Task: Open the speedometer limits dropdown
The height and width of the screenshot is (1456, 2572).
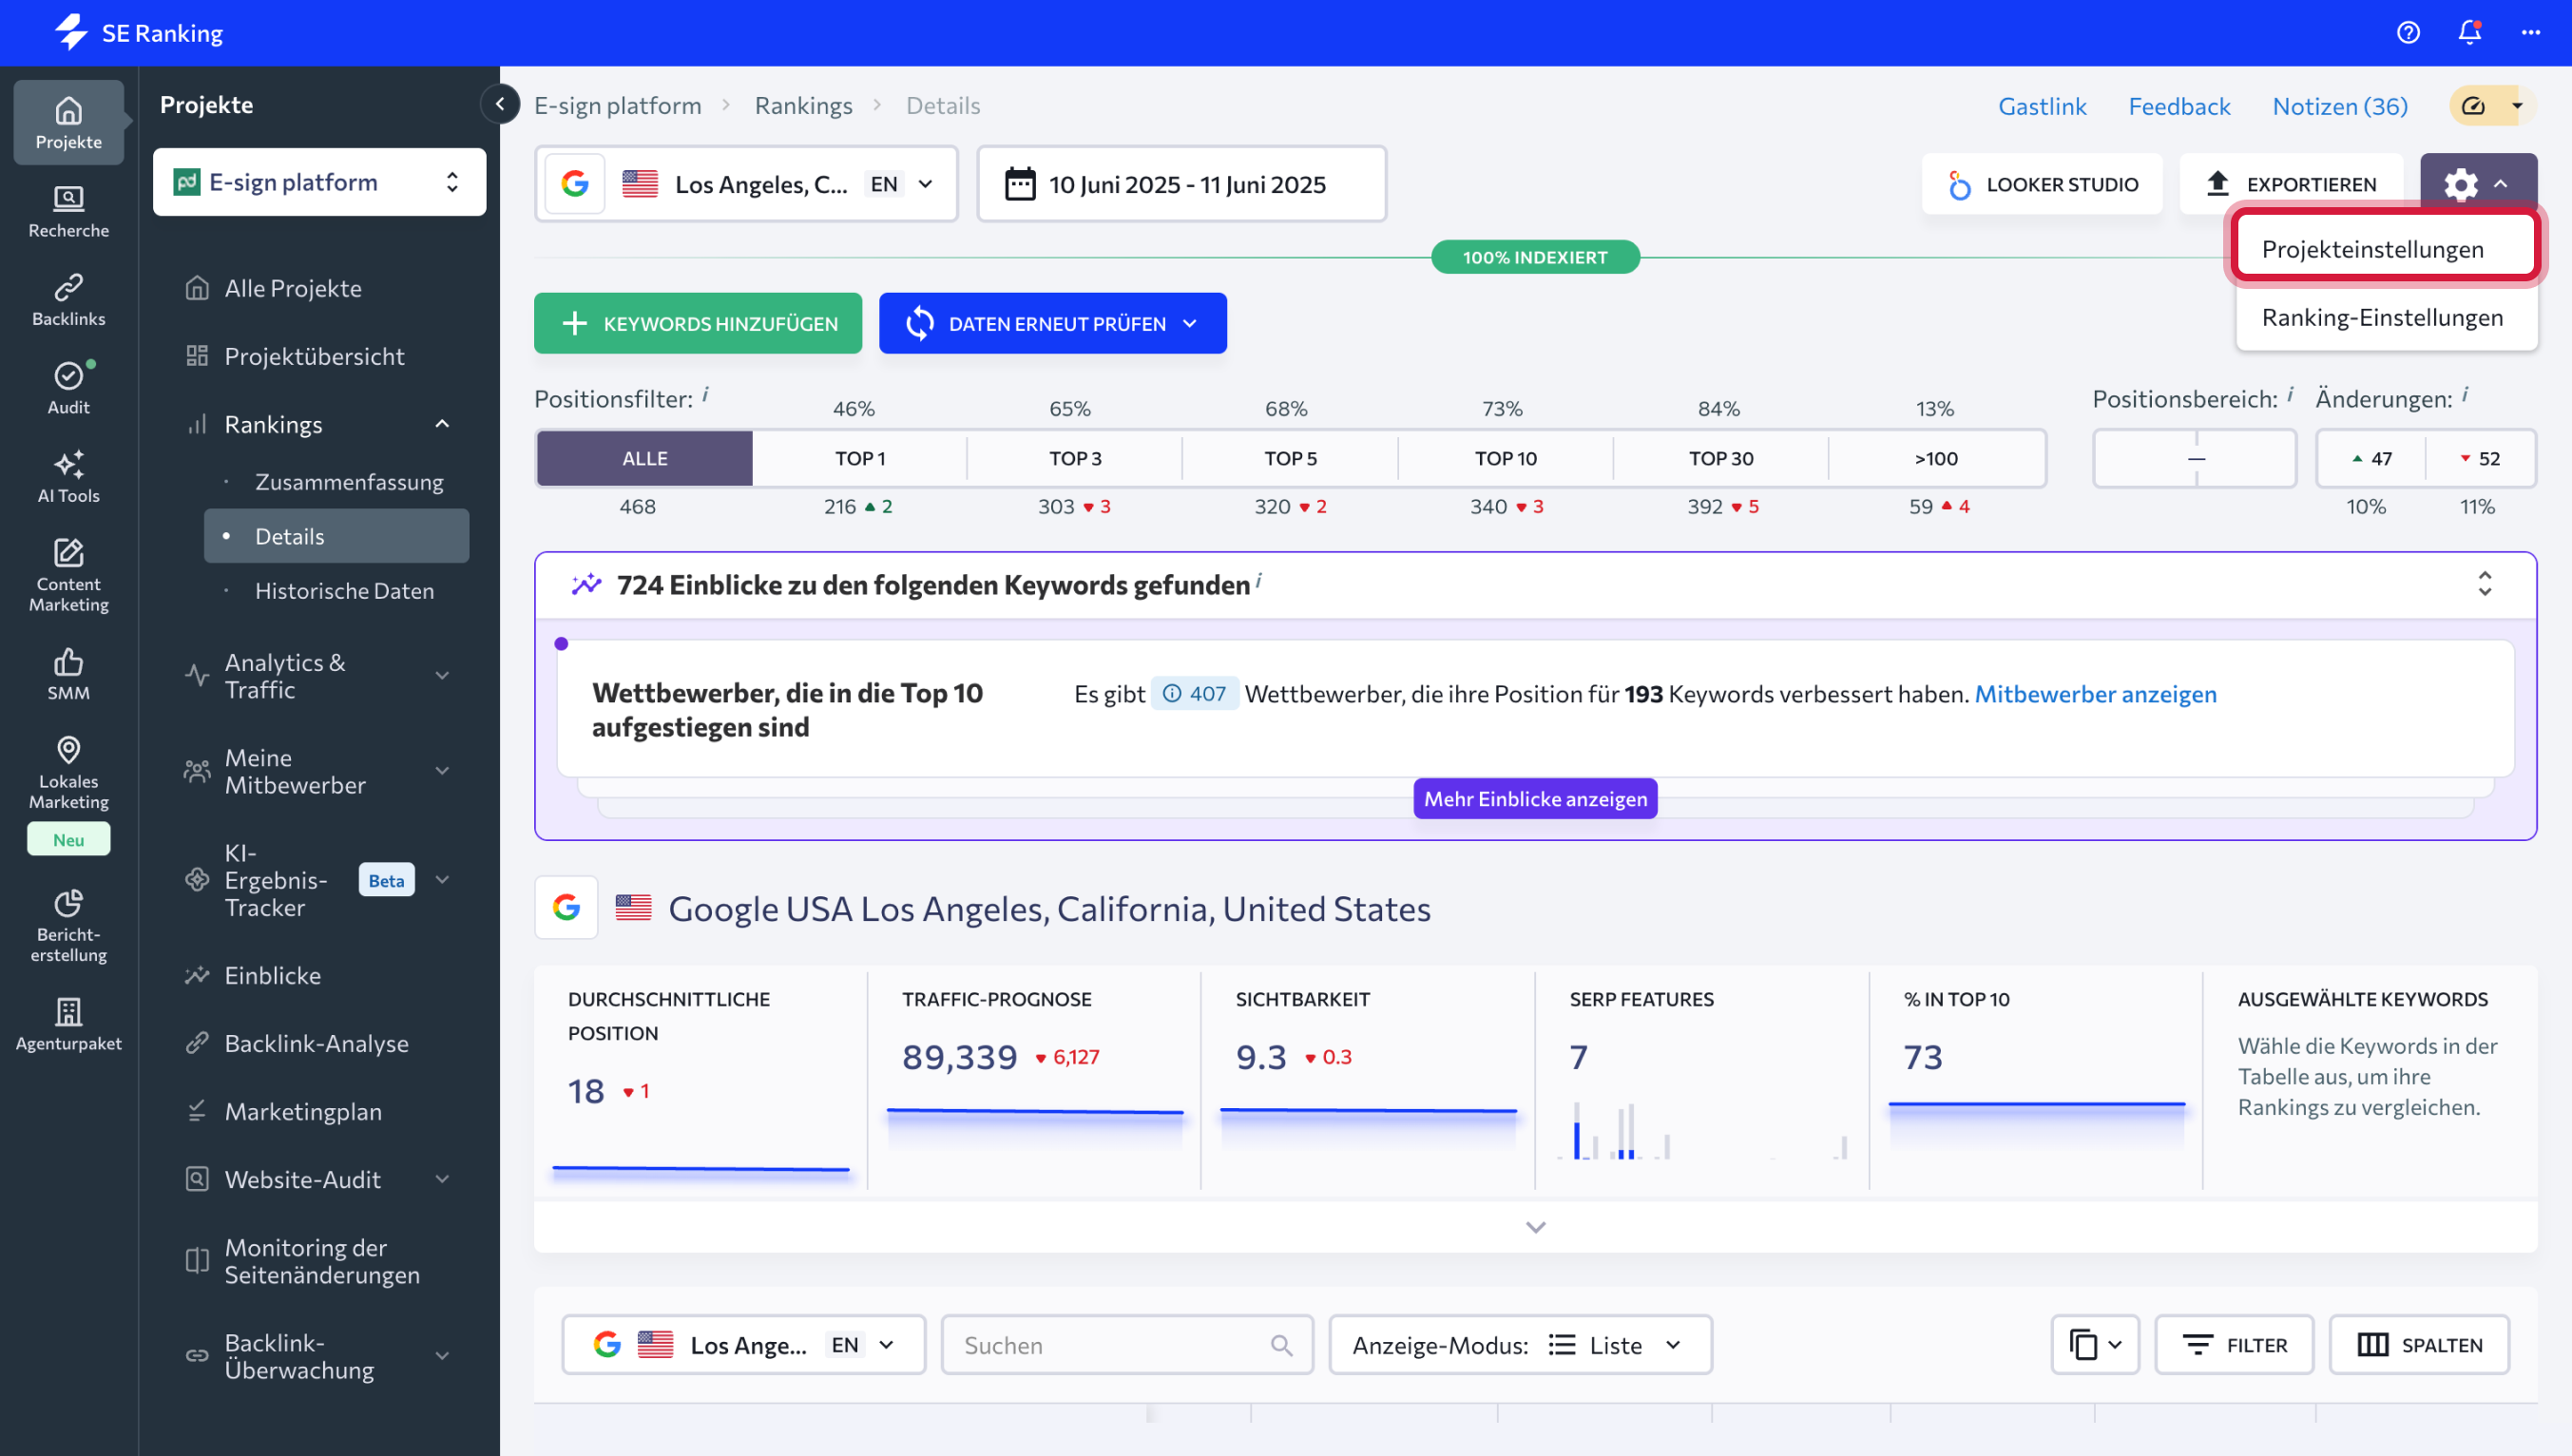Action: point(2493,105)
